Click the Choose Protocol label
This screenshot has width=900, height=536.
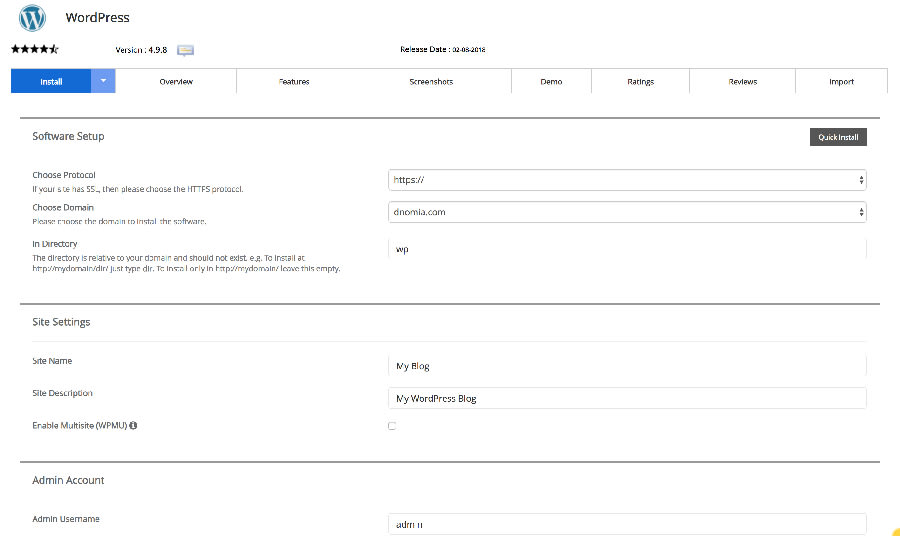(x=64, y=175)
